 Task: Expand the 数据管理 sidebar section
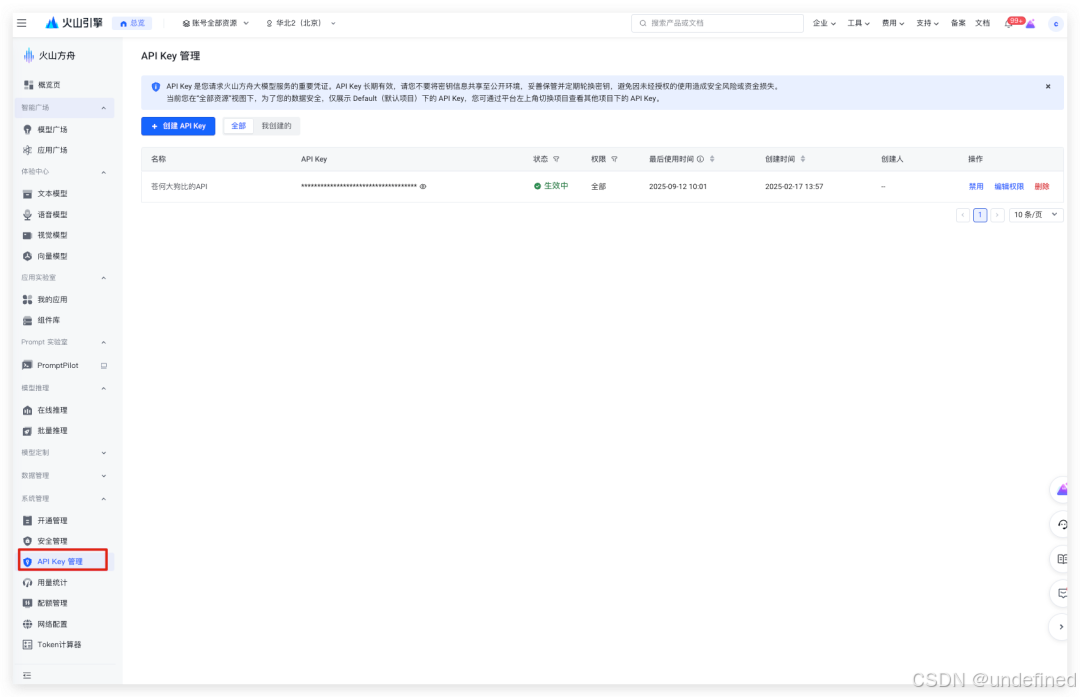point(104,476)
